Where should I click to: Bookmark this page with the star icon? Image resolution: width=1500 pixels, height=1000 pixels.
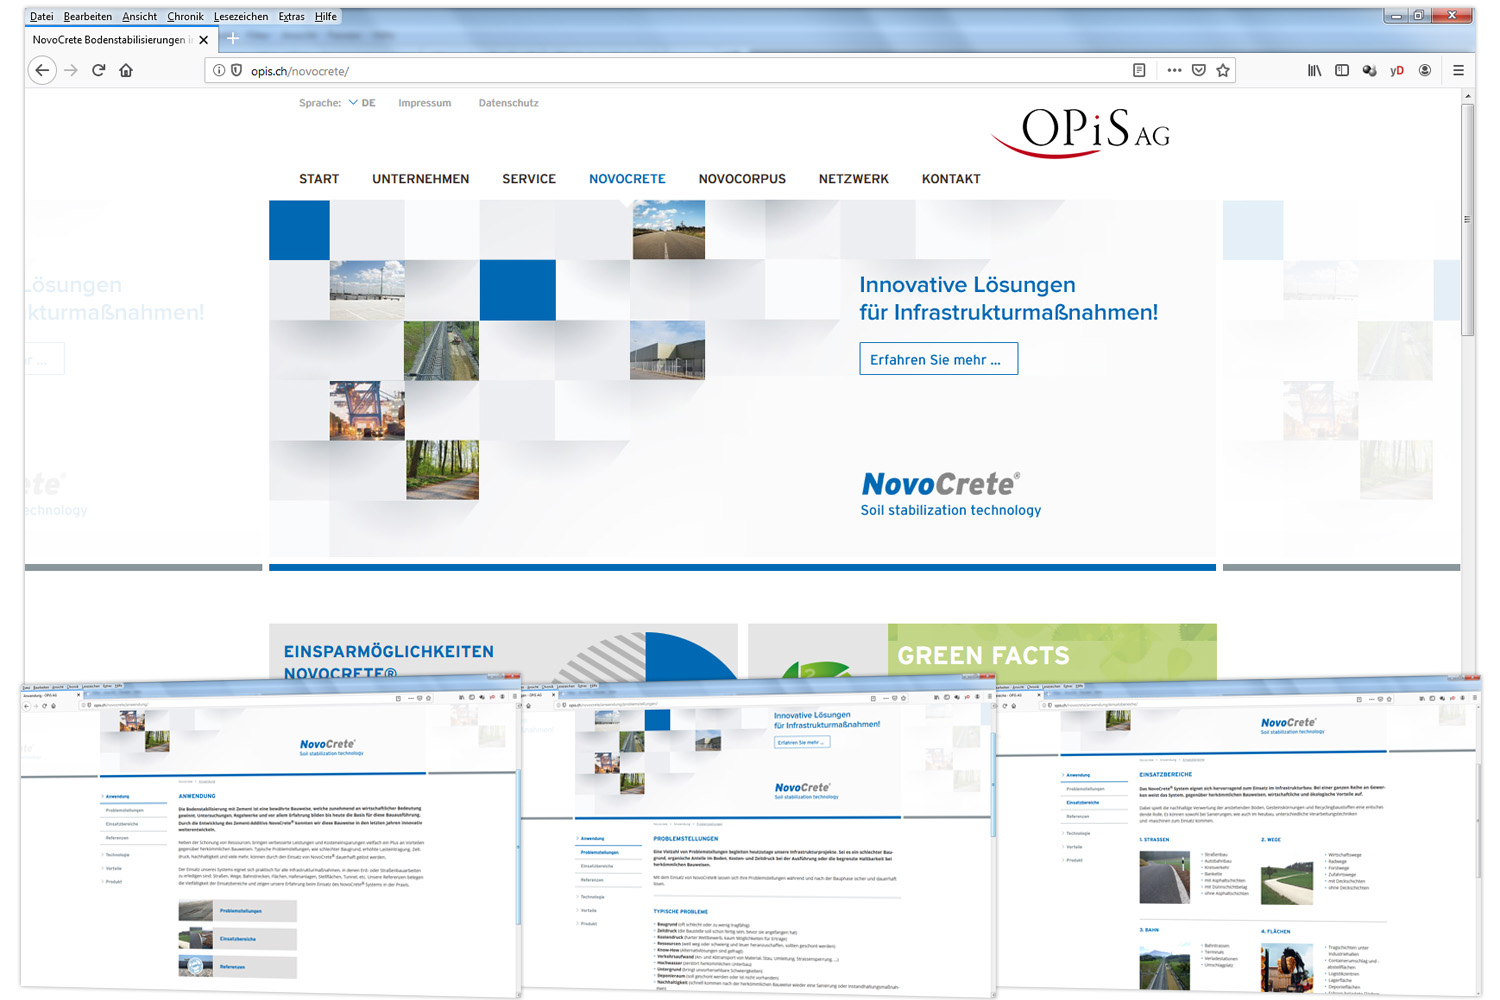(1222, 70)
